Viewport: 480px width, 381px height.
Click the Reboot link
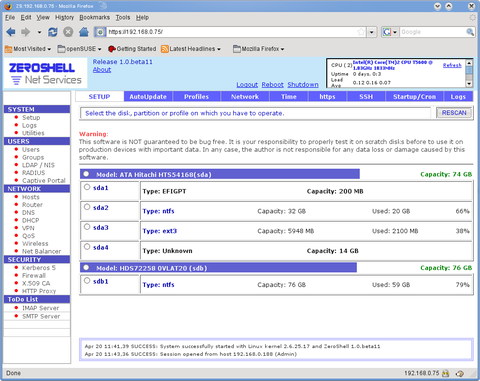[x=272, y=85]
